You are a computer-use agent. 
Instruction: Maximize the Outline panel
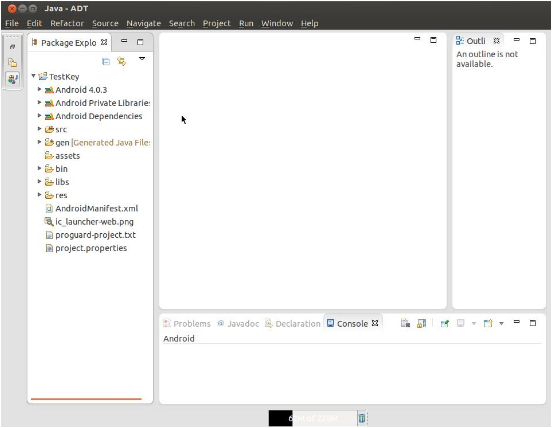533,41
